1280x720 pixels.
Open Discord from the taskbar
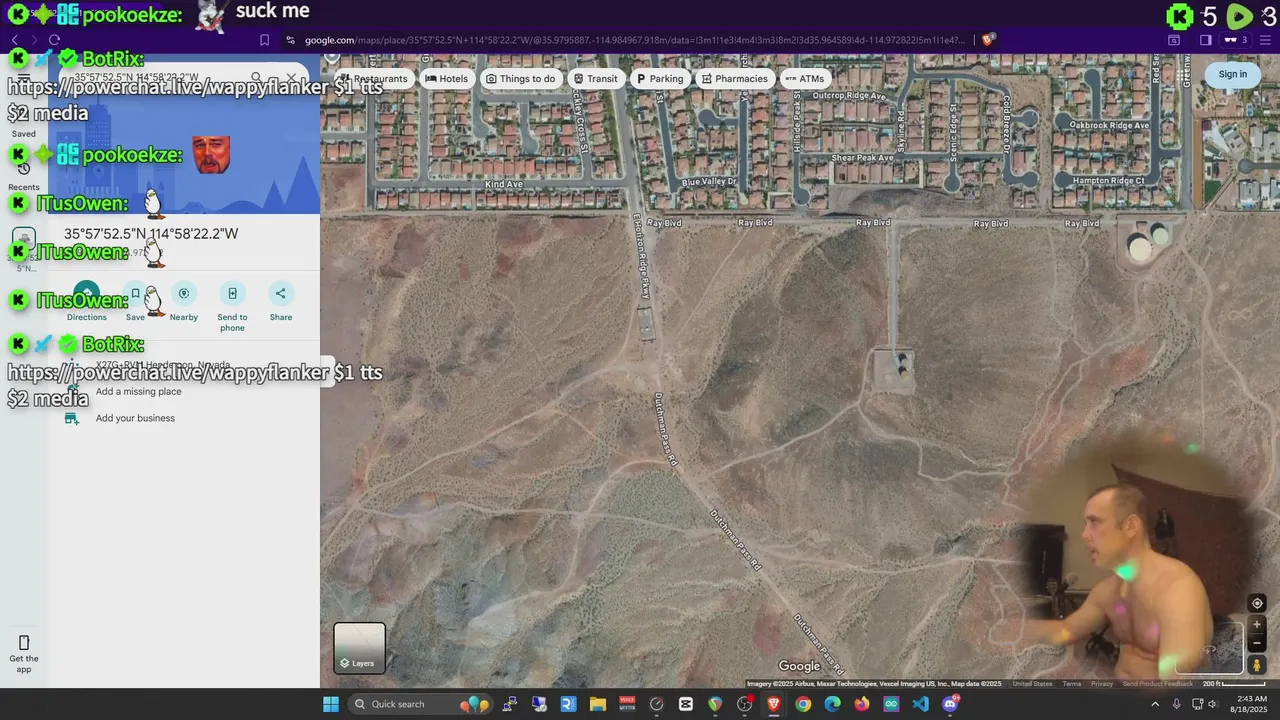(950, 704)
